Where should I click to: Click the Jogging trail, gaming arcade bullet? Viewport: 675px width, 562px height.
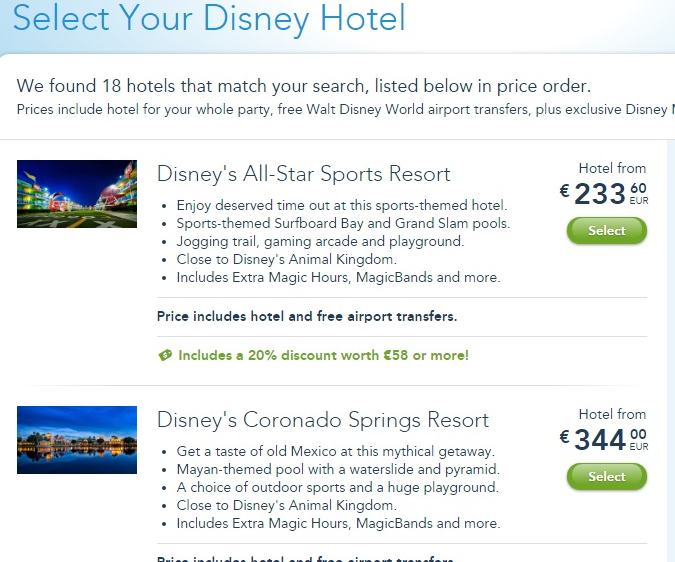(320, 241)
